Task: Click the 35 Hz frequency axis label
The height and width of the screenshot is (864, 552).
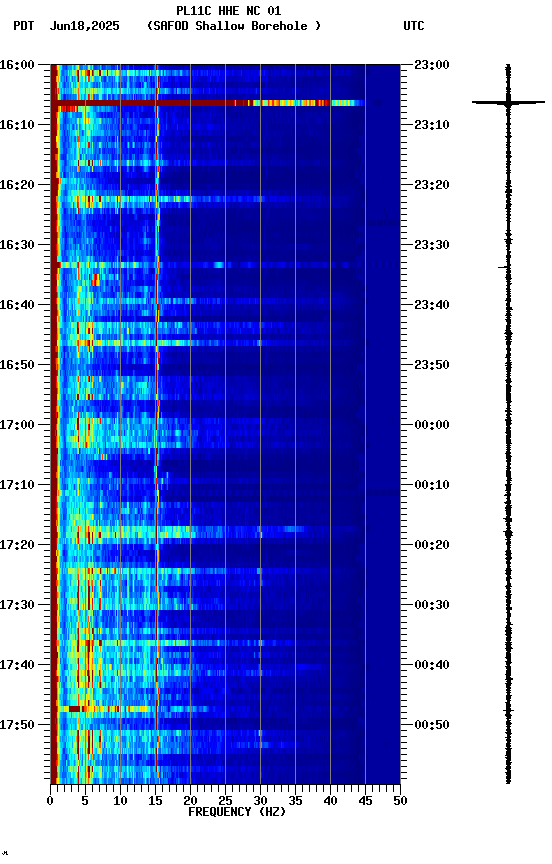Action: [295, 801]
